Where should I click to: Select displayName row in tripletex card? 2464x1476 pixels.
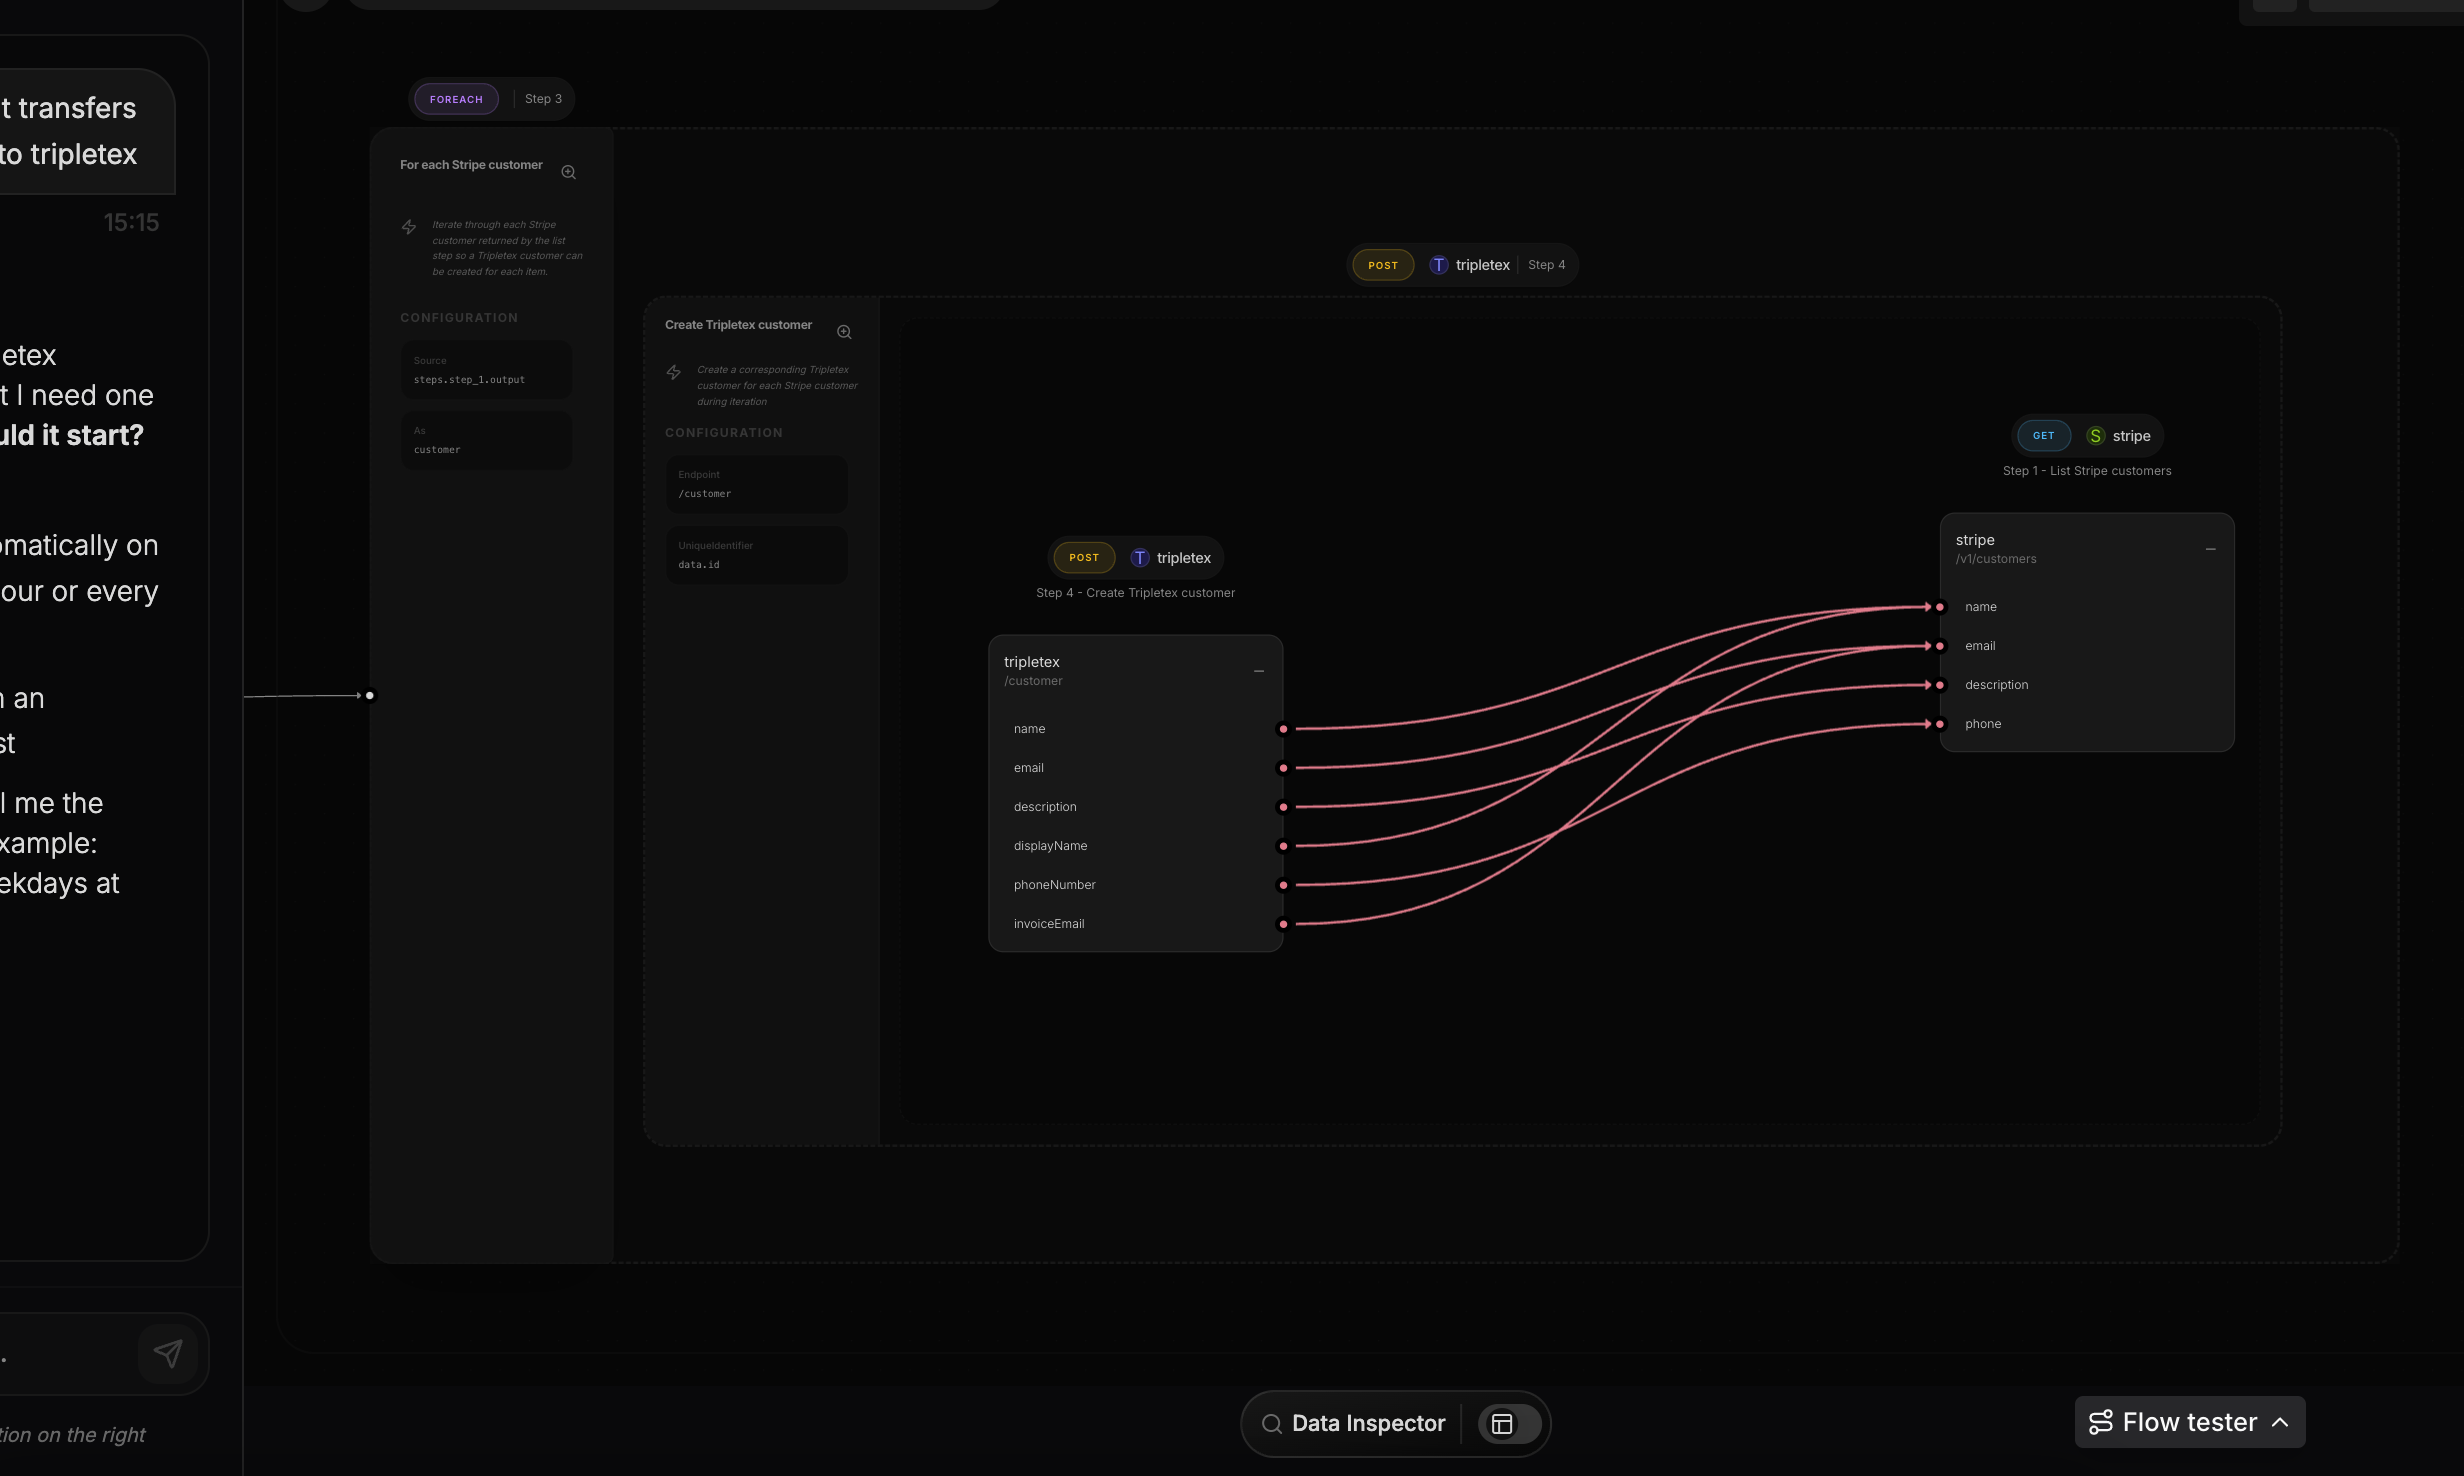tap(1135, 846)
